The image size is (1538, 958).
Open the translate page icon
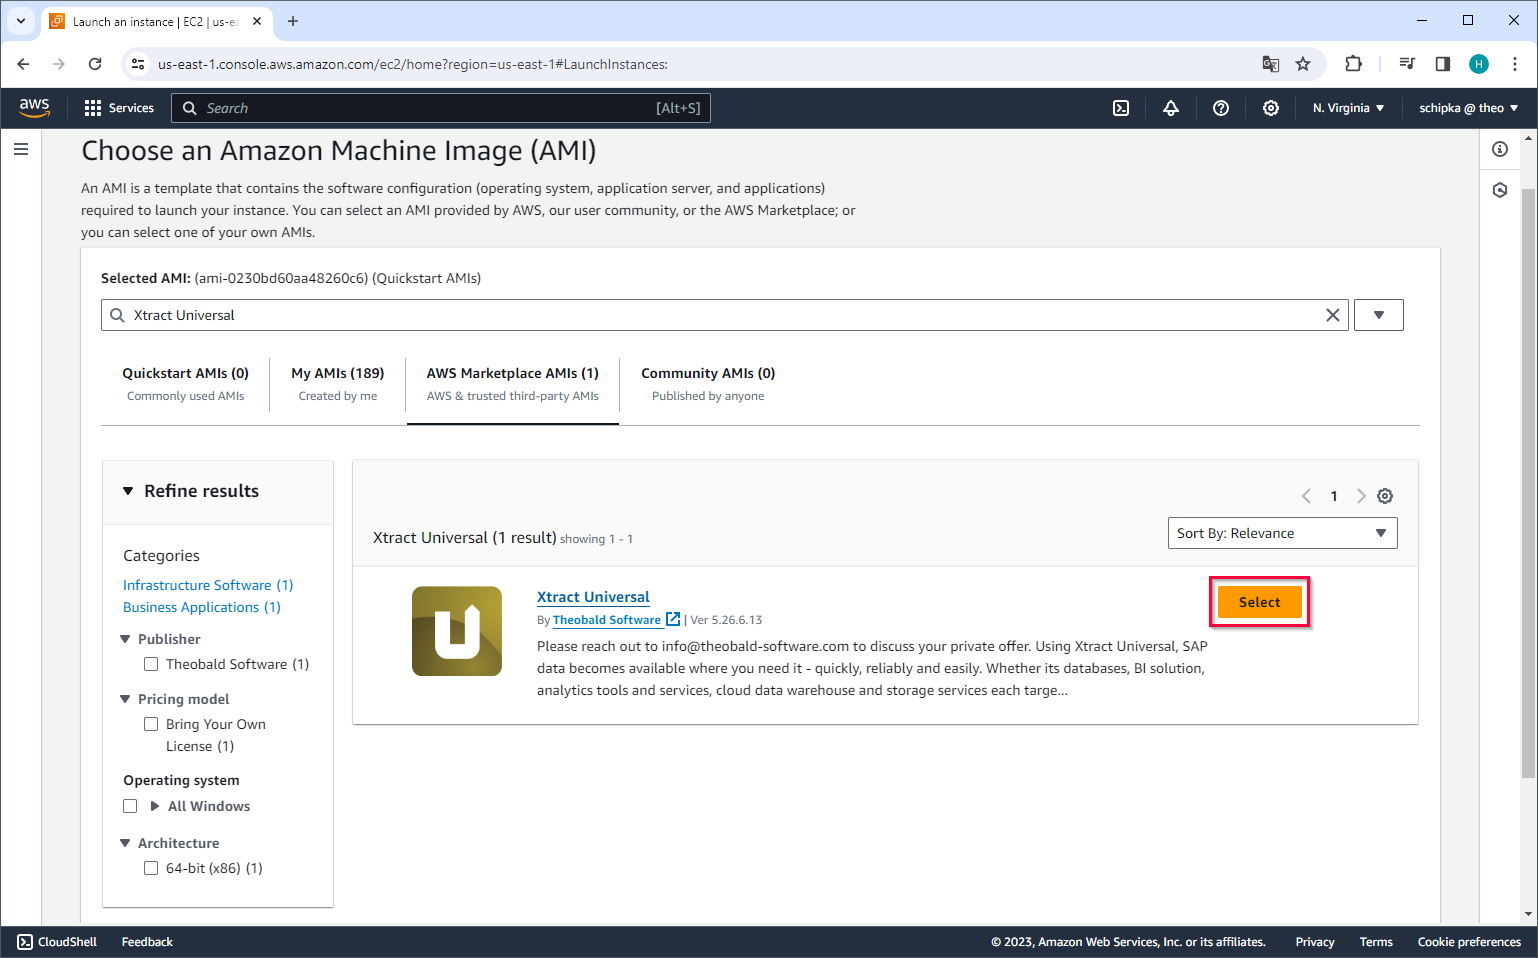click(1271, 64)
